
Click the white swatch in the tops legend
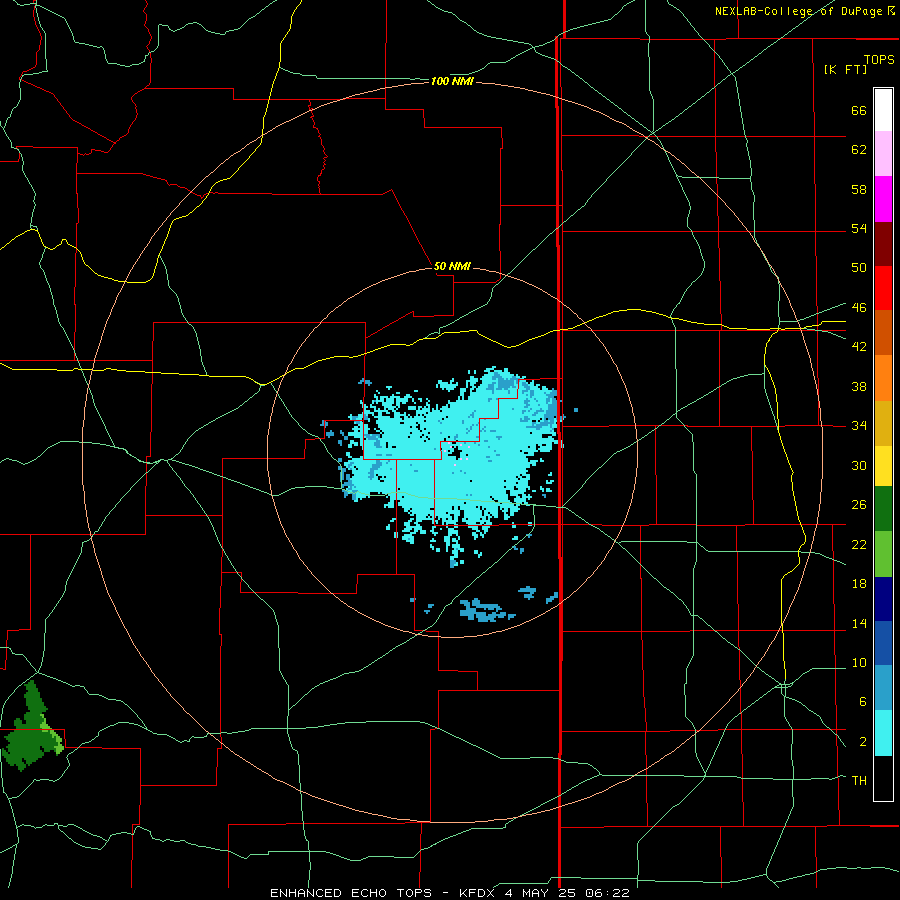point(883,110)
